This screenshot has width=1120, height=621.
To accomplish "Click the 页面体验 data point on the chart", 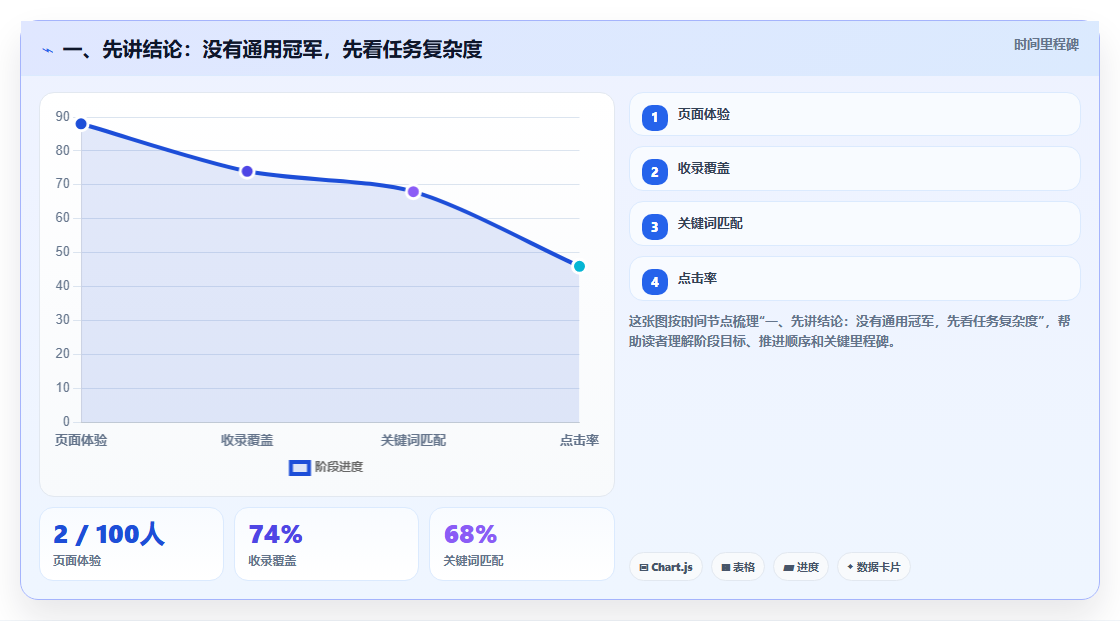I will (x=81, y=124).
